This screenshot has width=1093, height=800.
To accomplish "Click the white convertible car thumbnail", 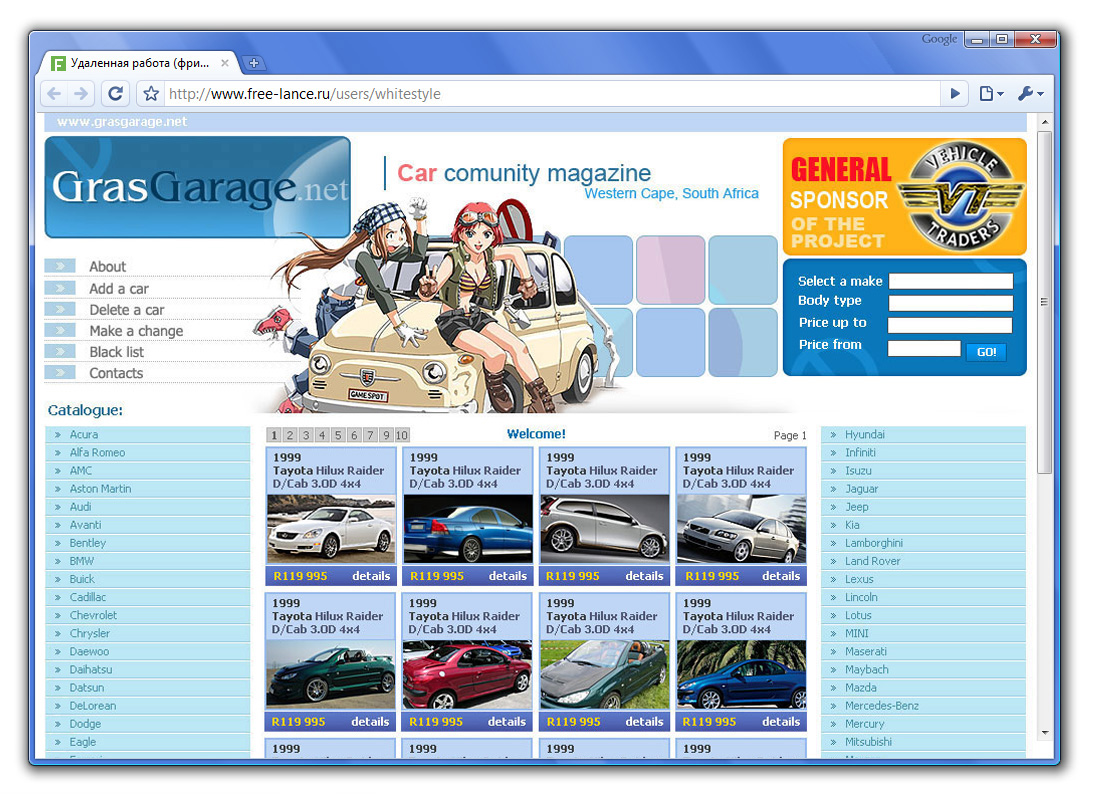I will click(331, 529).
